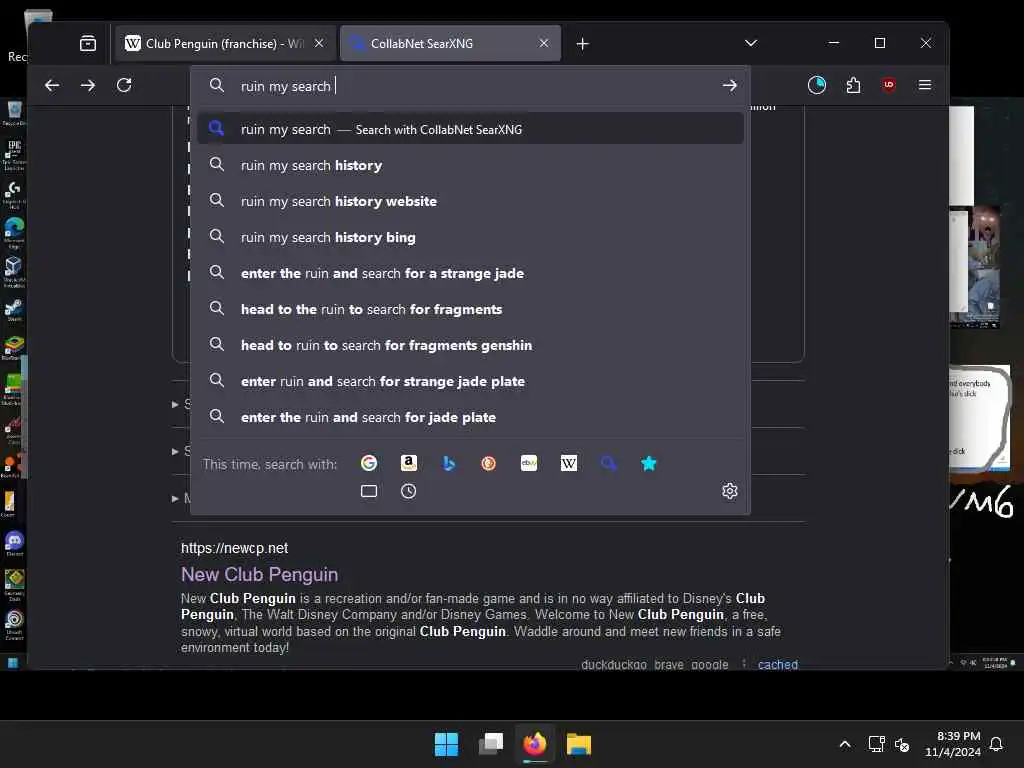Search this time with eBay

click(x=529, y=463)
